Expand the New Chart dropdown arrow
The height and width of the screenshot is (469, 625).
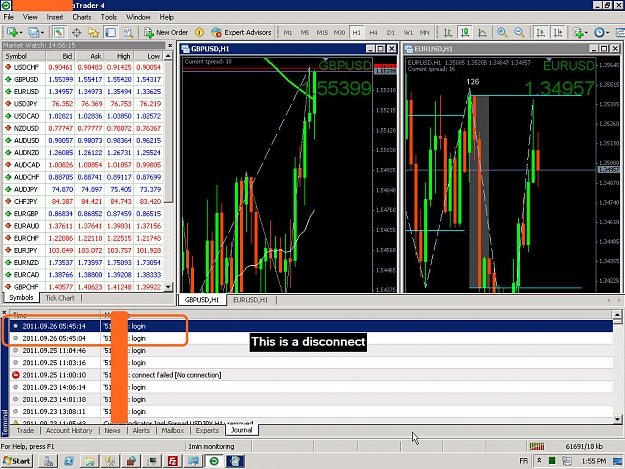(x=21, y=33)
